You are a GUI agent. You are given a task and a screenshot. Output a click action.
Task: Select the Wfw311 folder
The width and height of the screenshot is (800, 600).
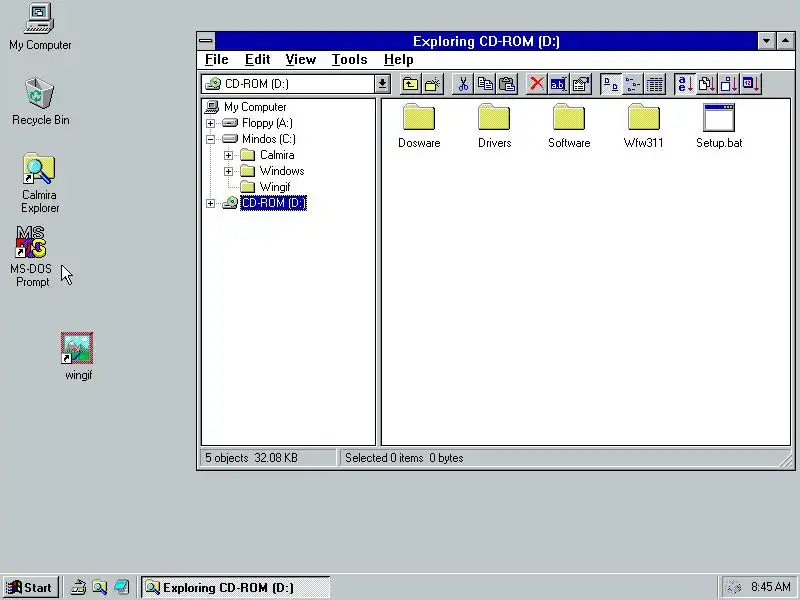point(643,126)
